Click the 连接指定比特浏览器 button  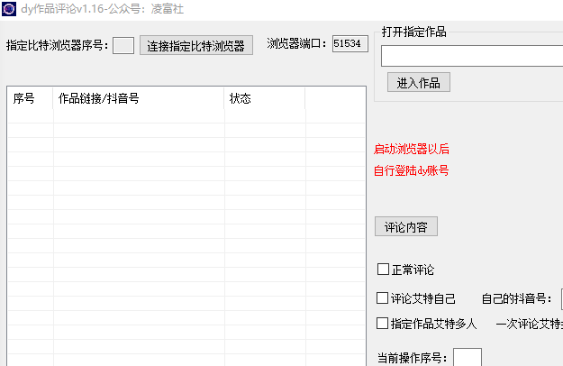196,45
